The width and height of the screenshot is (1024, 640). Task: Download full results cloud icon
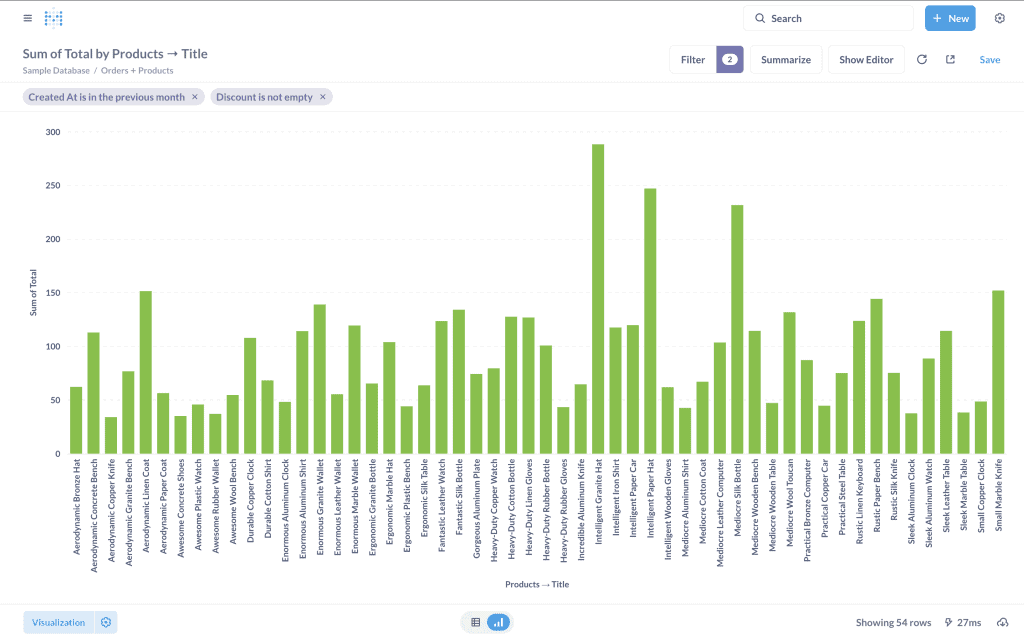pyautogui.click(x=1003, y=622)
